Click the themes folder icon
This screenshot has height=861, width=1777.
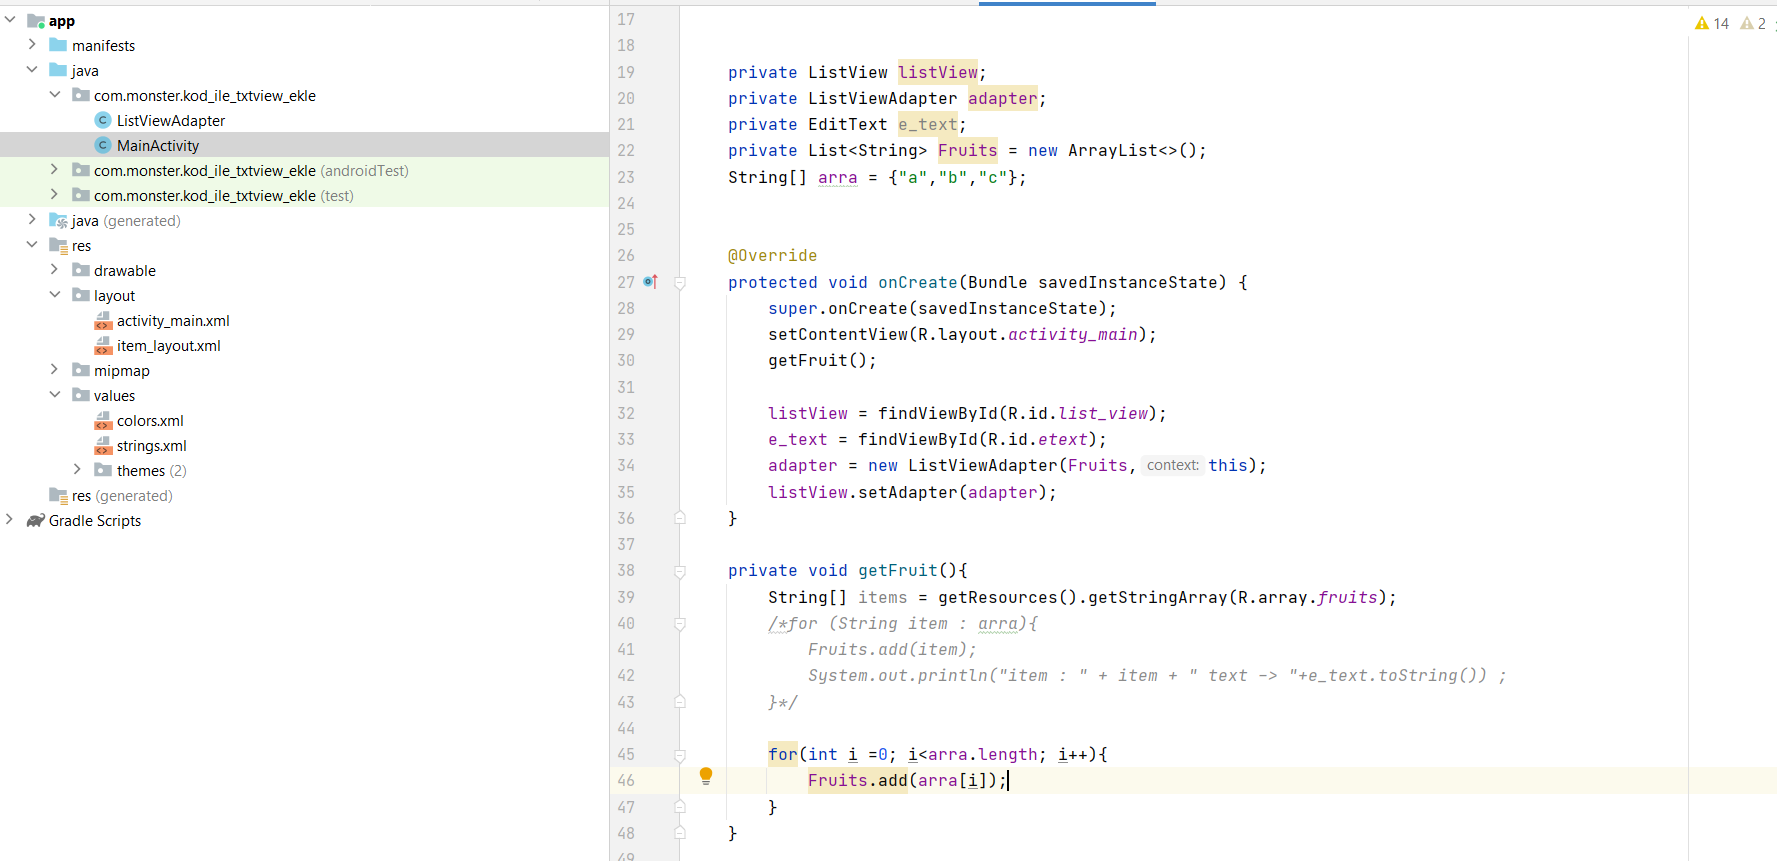click(103, 470)
